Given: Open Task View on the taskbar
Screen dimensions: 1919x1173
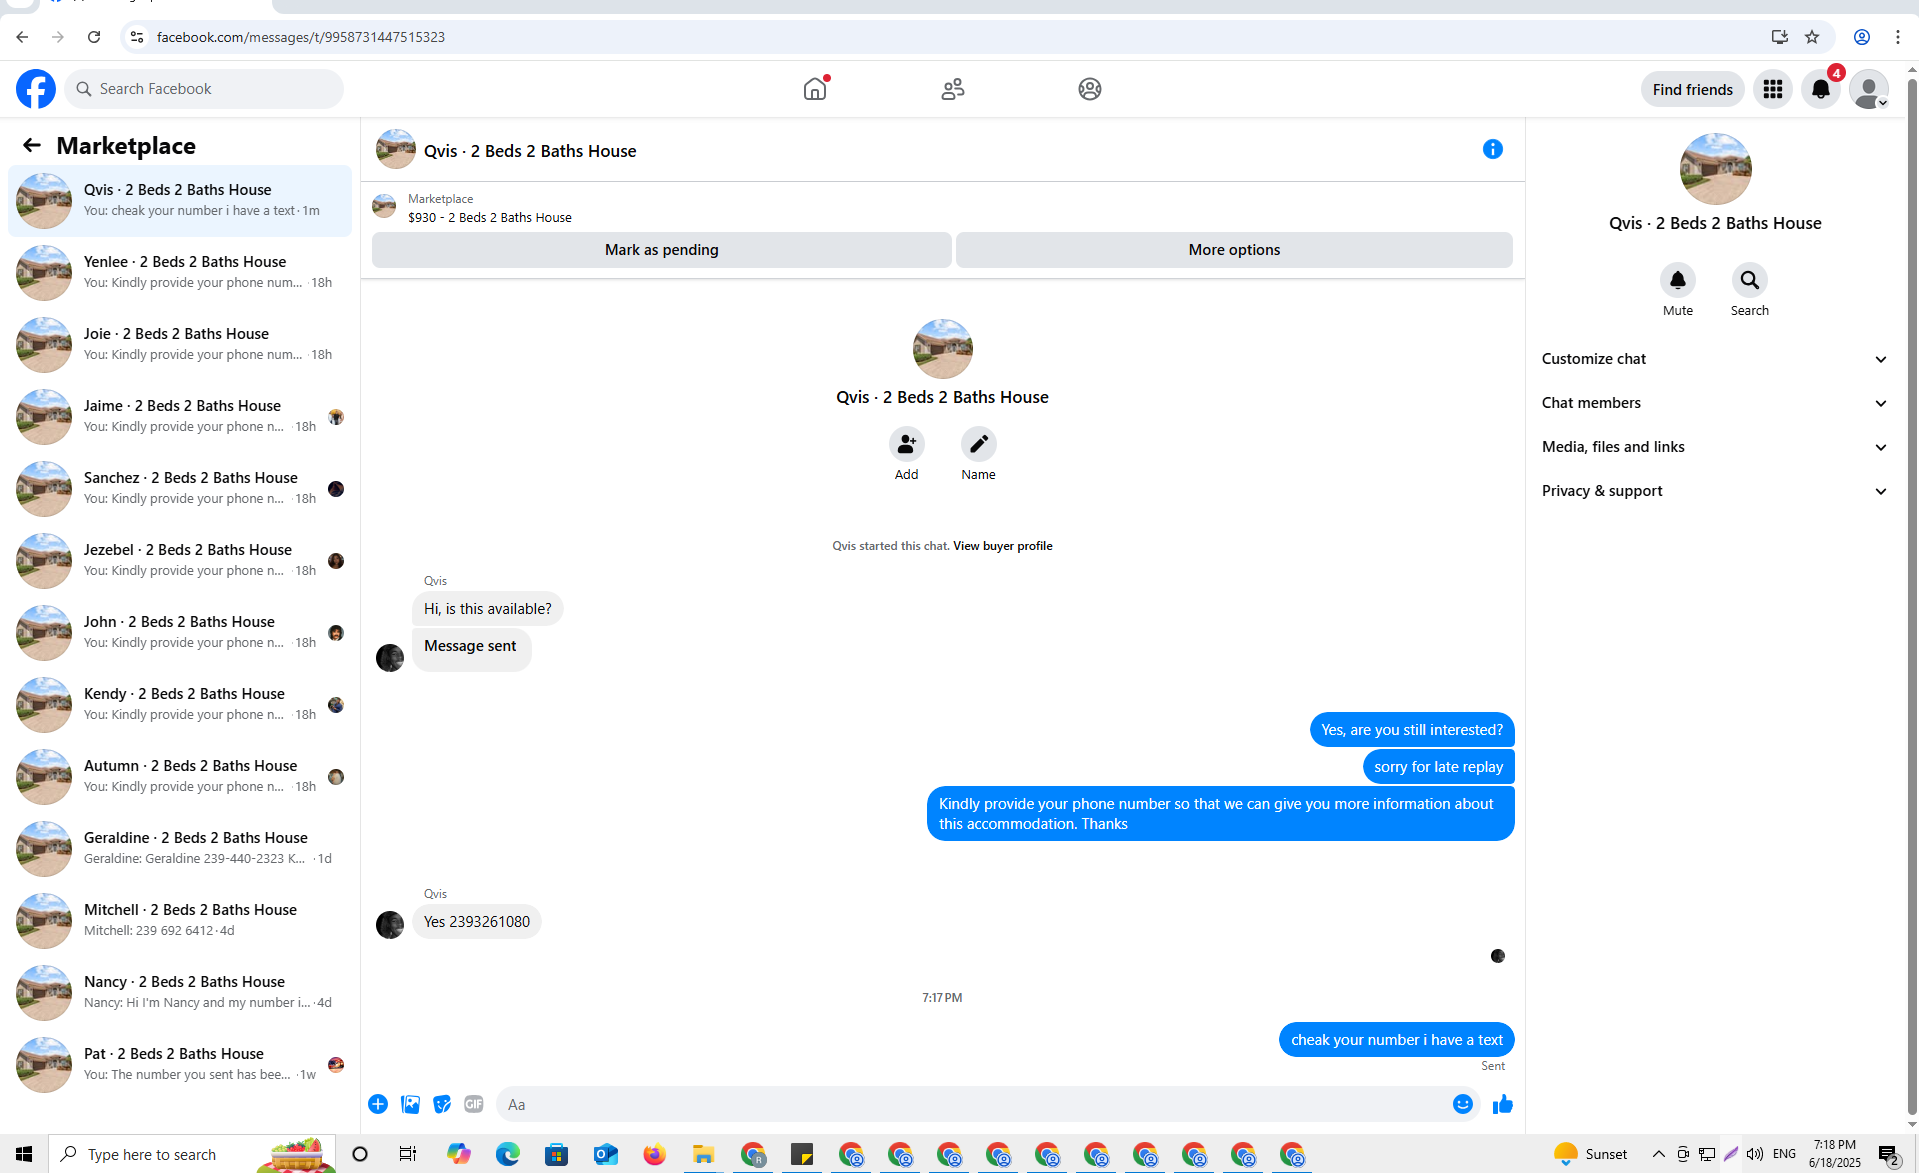Looking at the screenshot, I should (408, 1154).
